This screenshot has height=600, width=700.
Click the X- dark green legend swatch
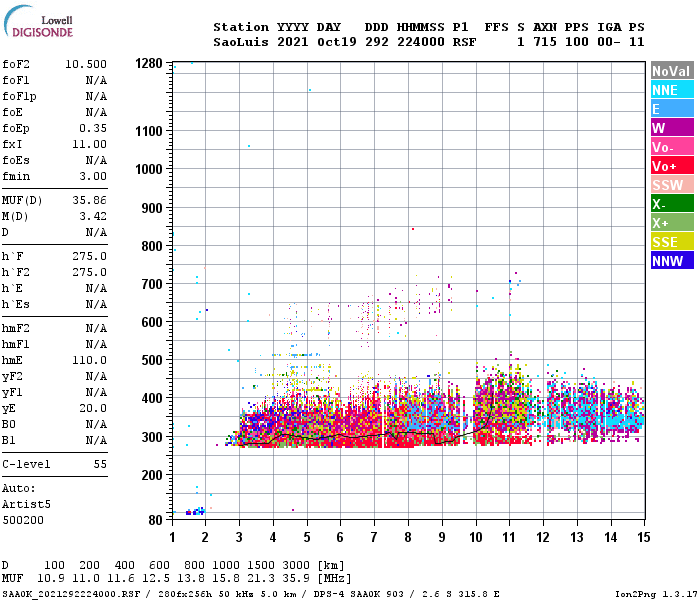(672, 204)
